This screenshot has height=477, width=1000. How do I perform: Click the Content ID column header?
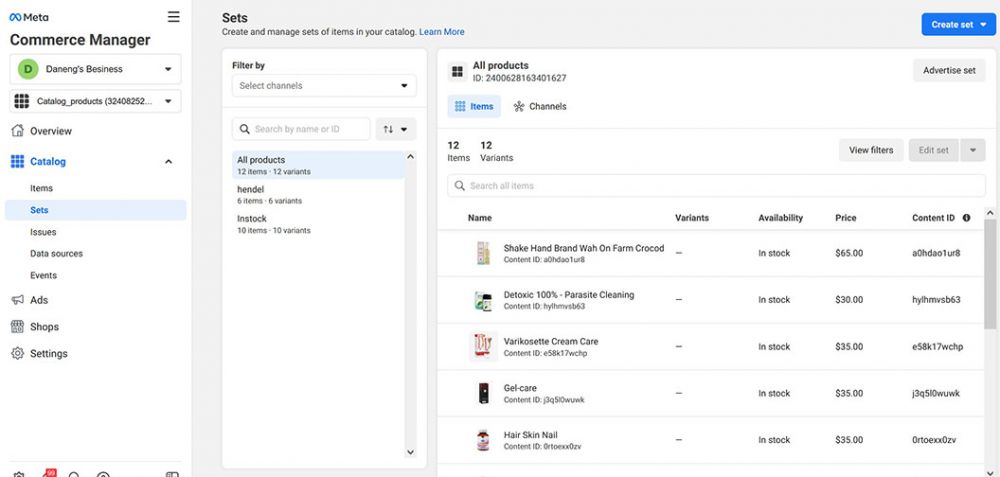[933, 217]
